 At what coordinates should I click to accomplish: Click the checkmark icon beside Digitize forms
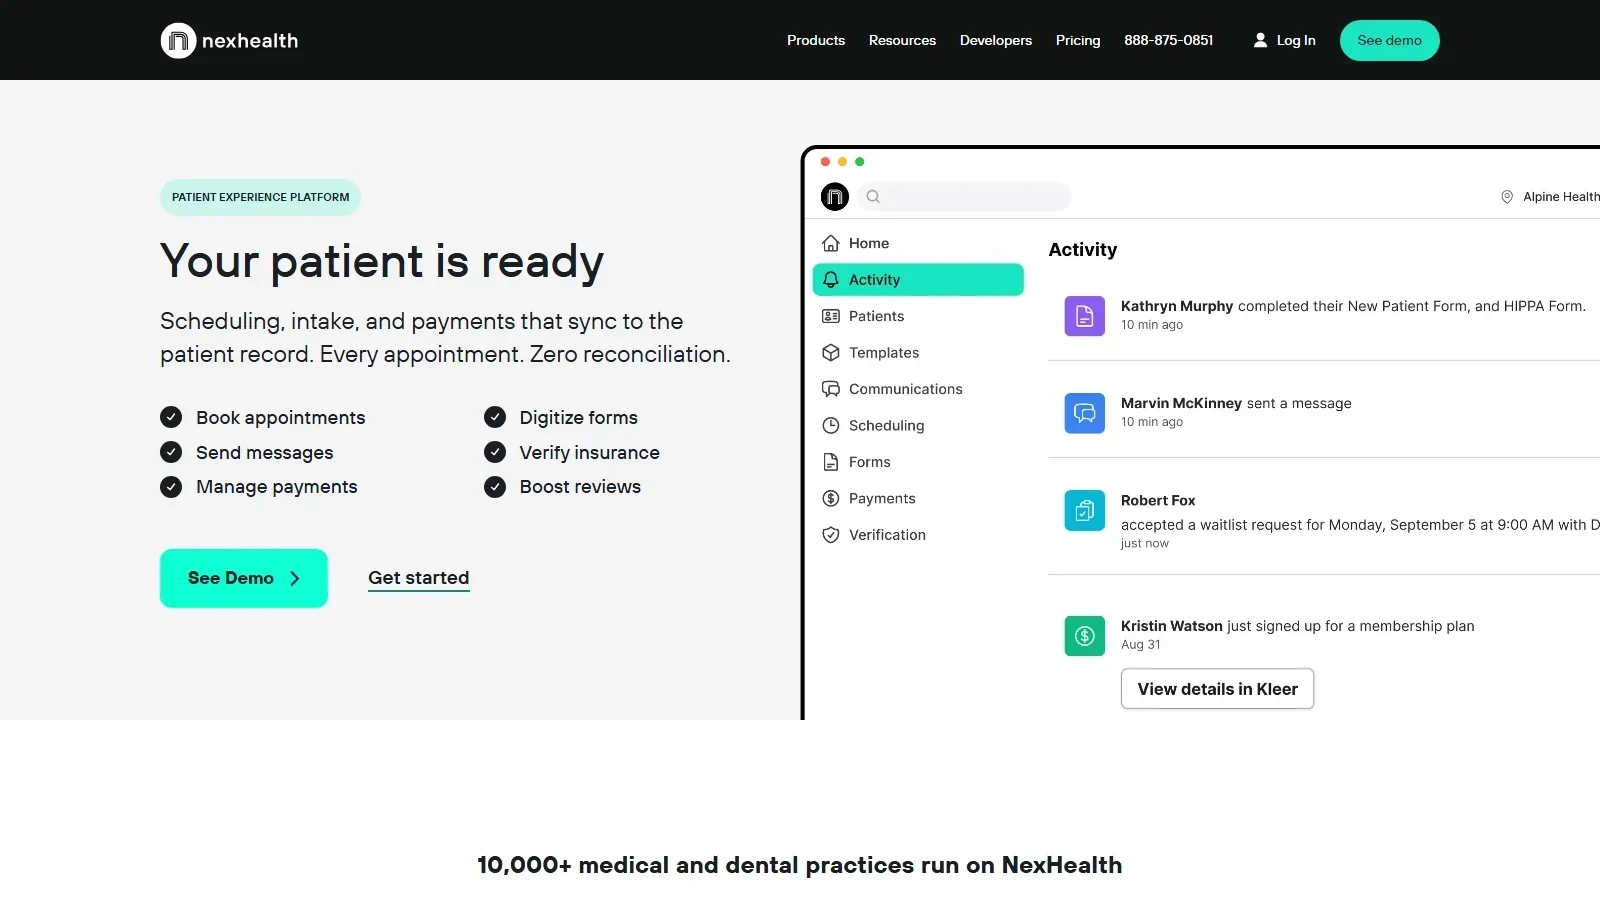click(495, 417)
